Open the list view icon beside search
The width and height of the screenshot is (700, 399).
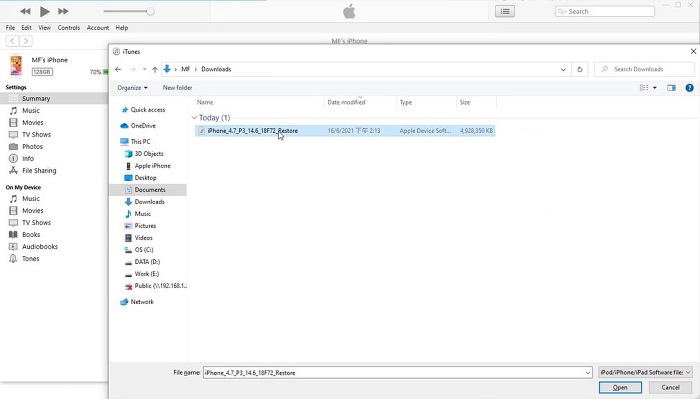(x=505, y=12)
